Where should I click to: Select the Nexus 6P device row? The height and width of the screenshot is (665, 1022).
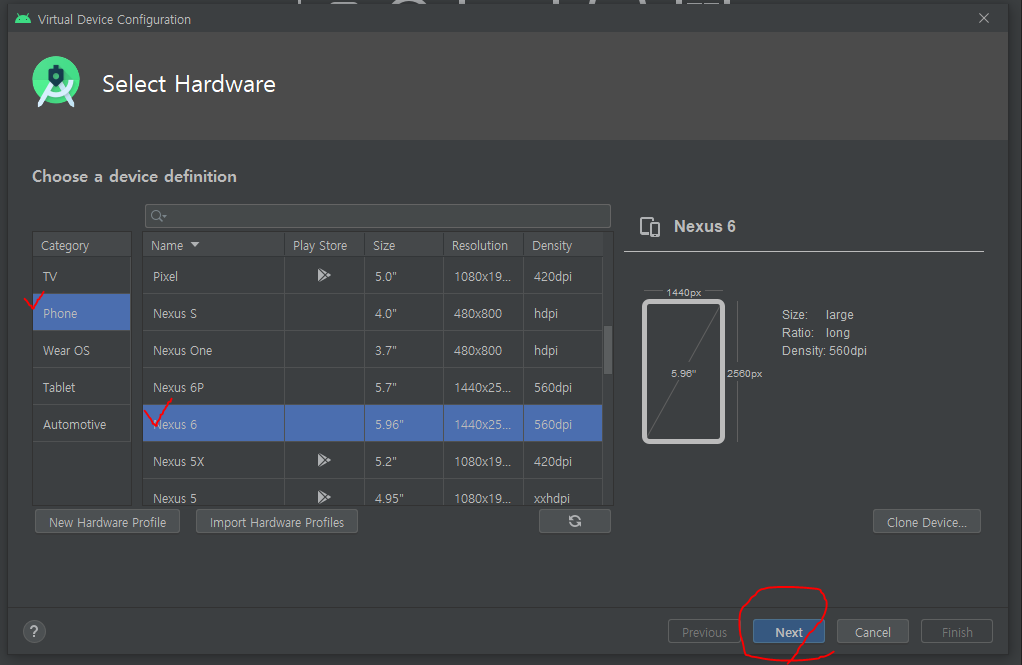pyautogui.click(x=373, y=387)
